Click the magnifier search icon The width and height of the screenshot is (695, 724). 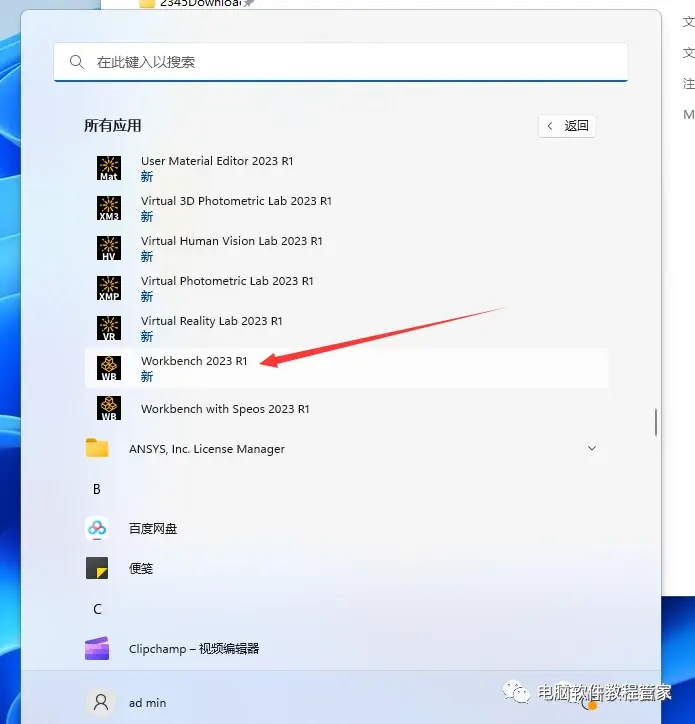pyautogui.click(x=77, y=62)
